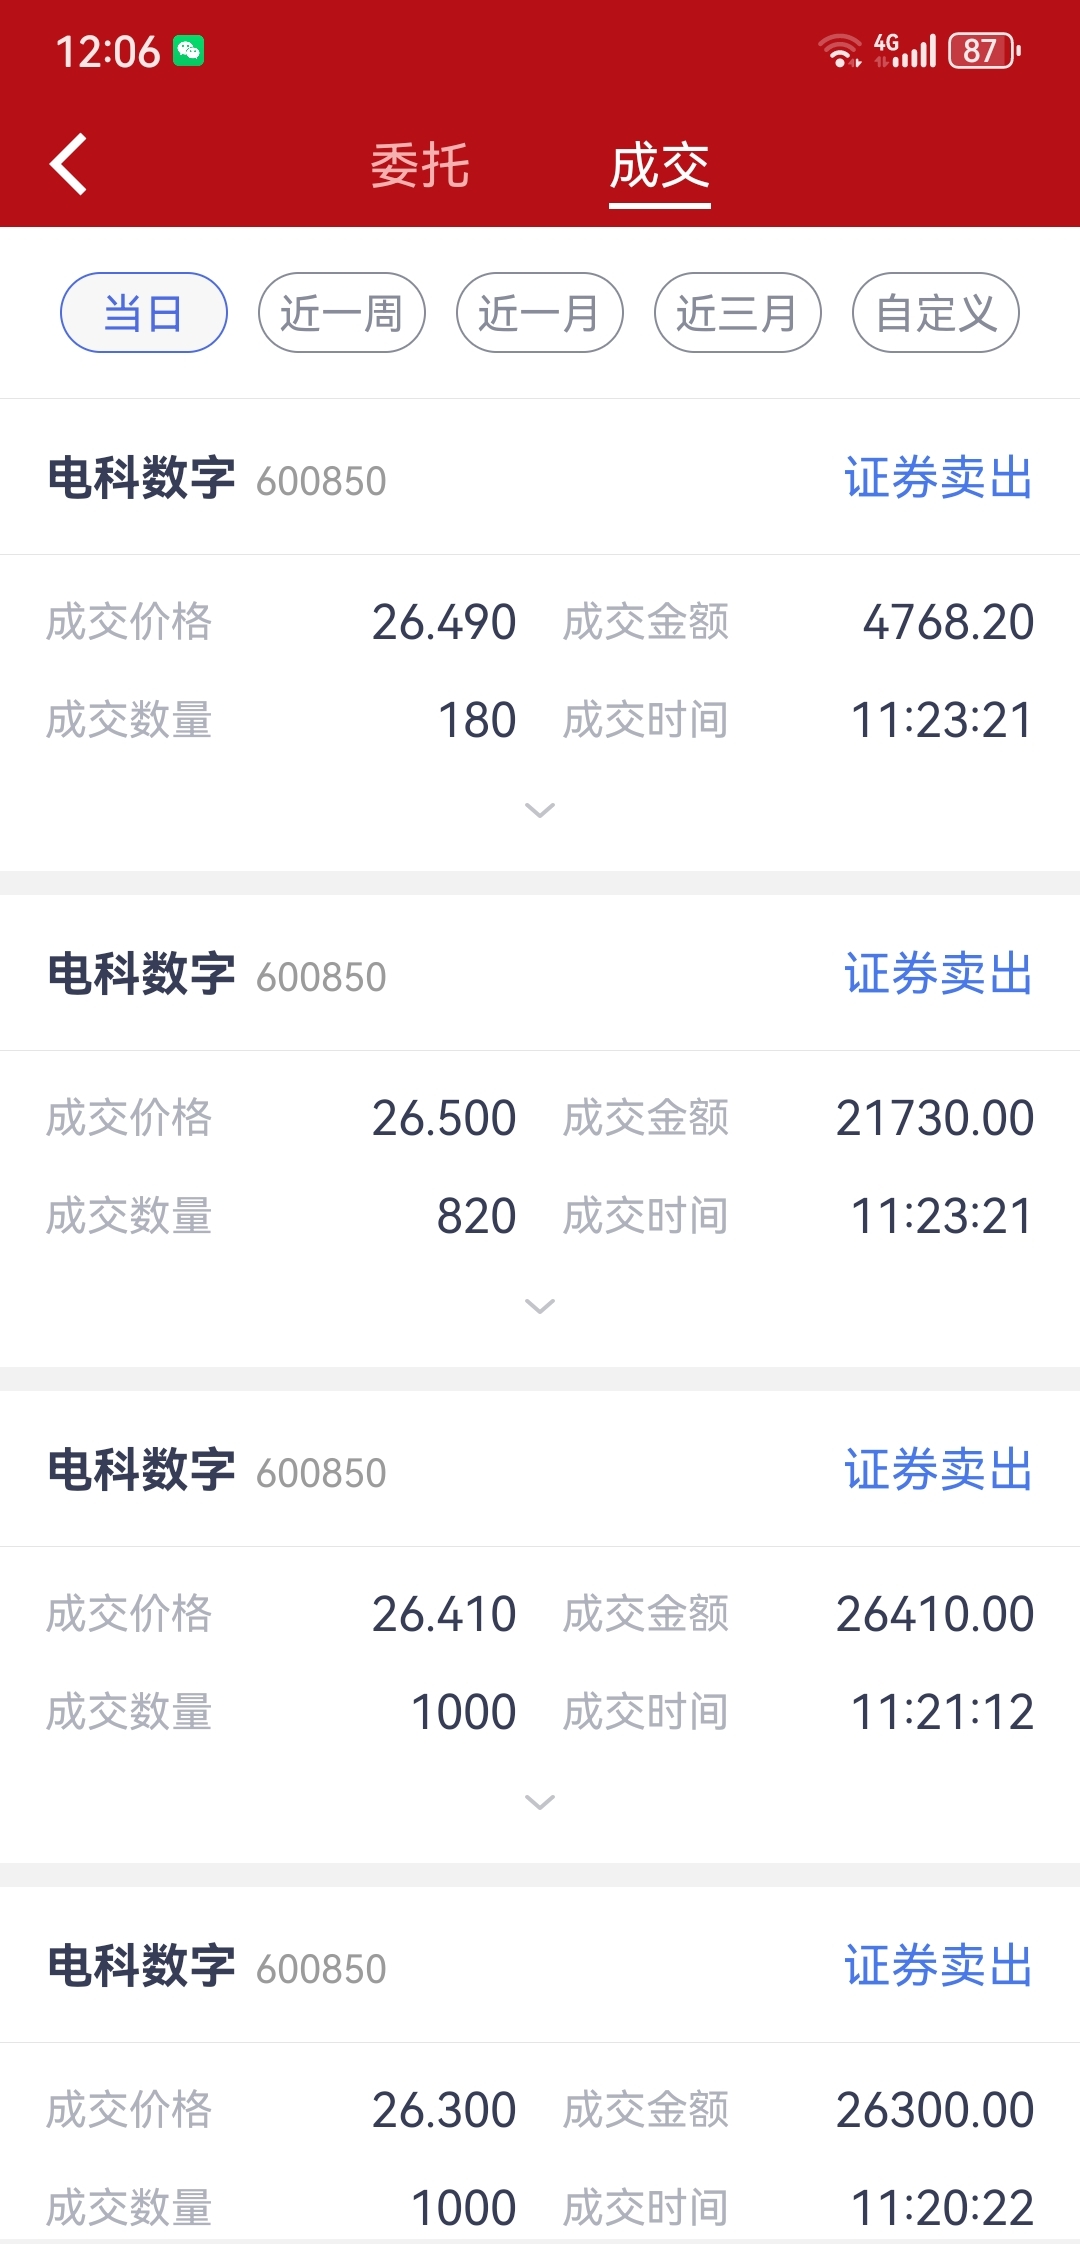Filter by 近三月 range

738,313
